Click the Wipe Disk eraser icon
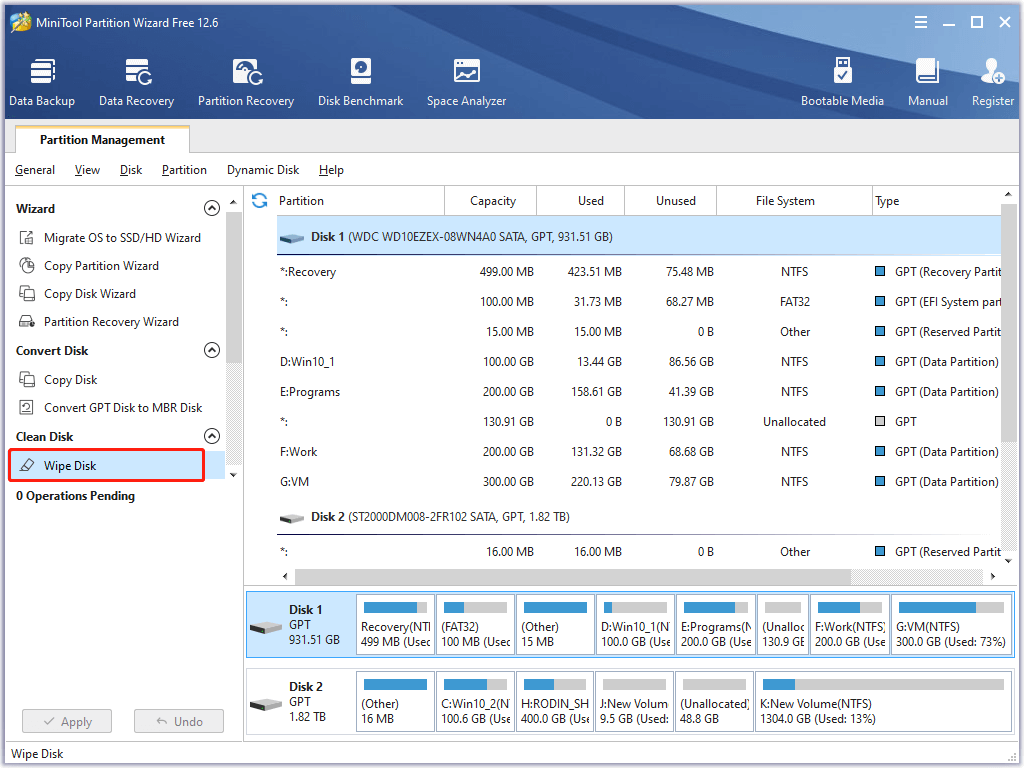The width and height of the screenshot is (1024, 768). [26, 466]
